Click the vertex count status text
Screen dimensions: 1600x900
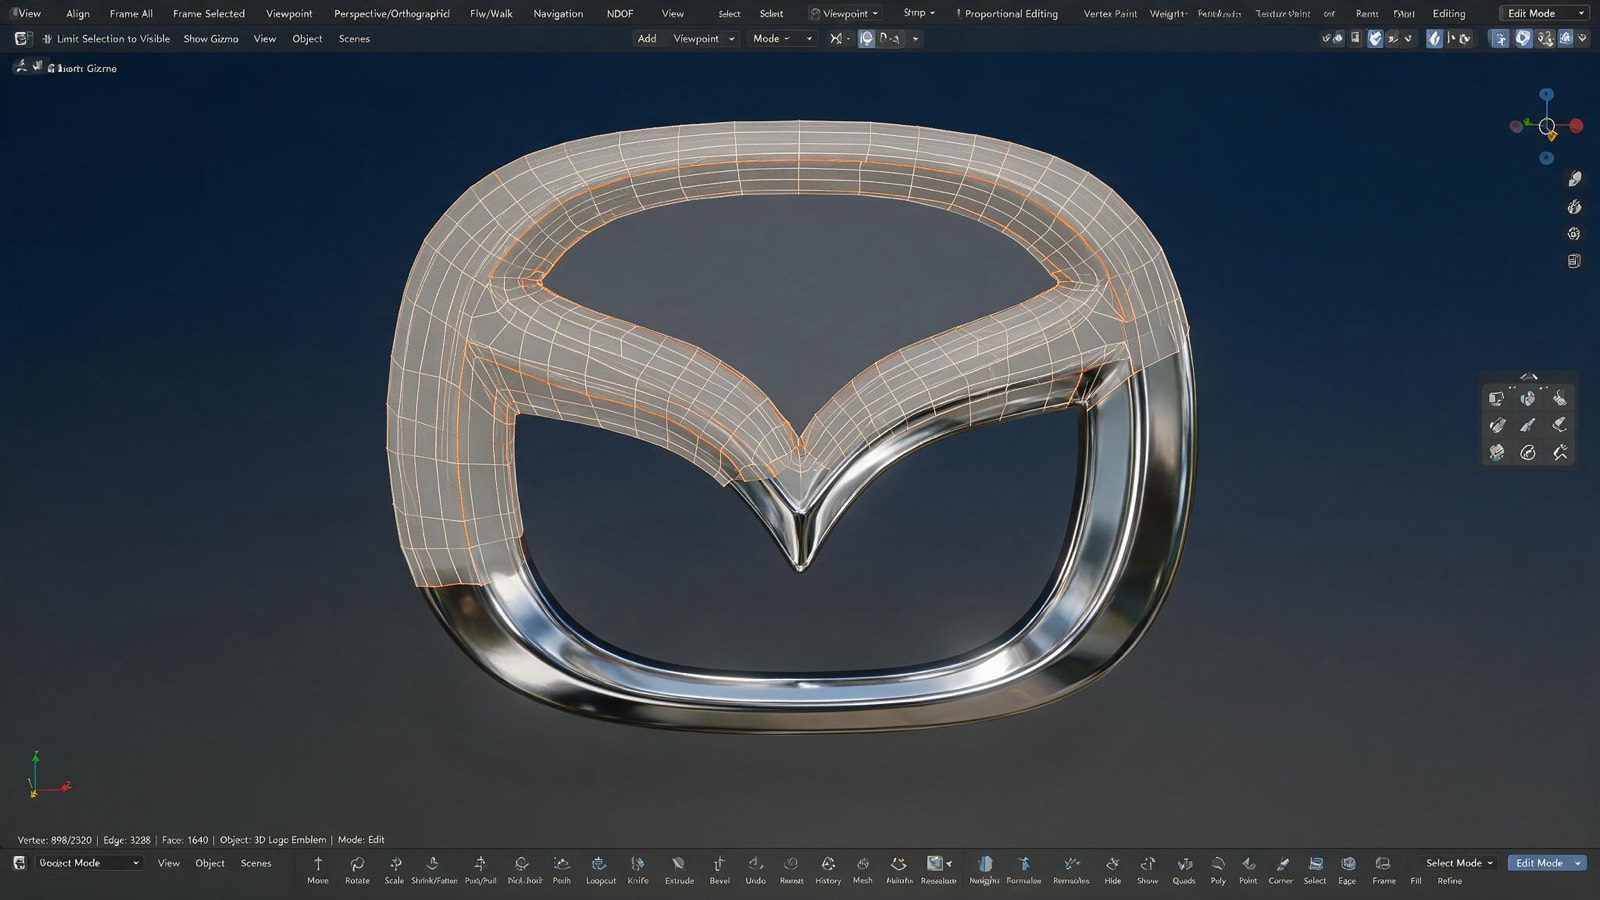pos(55,840)
